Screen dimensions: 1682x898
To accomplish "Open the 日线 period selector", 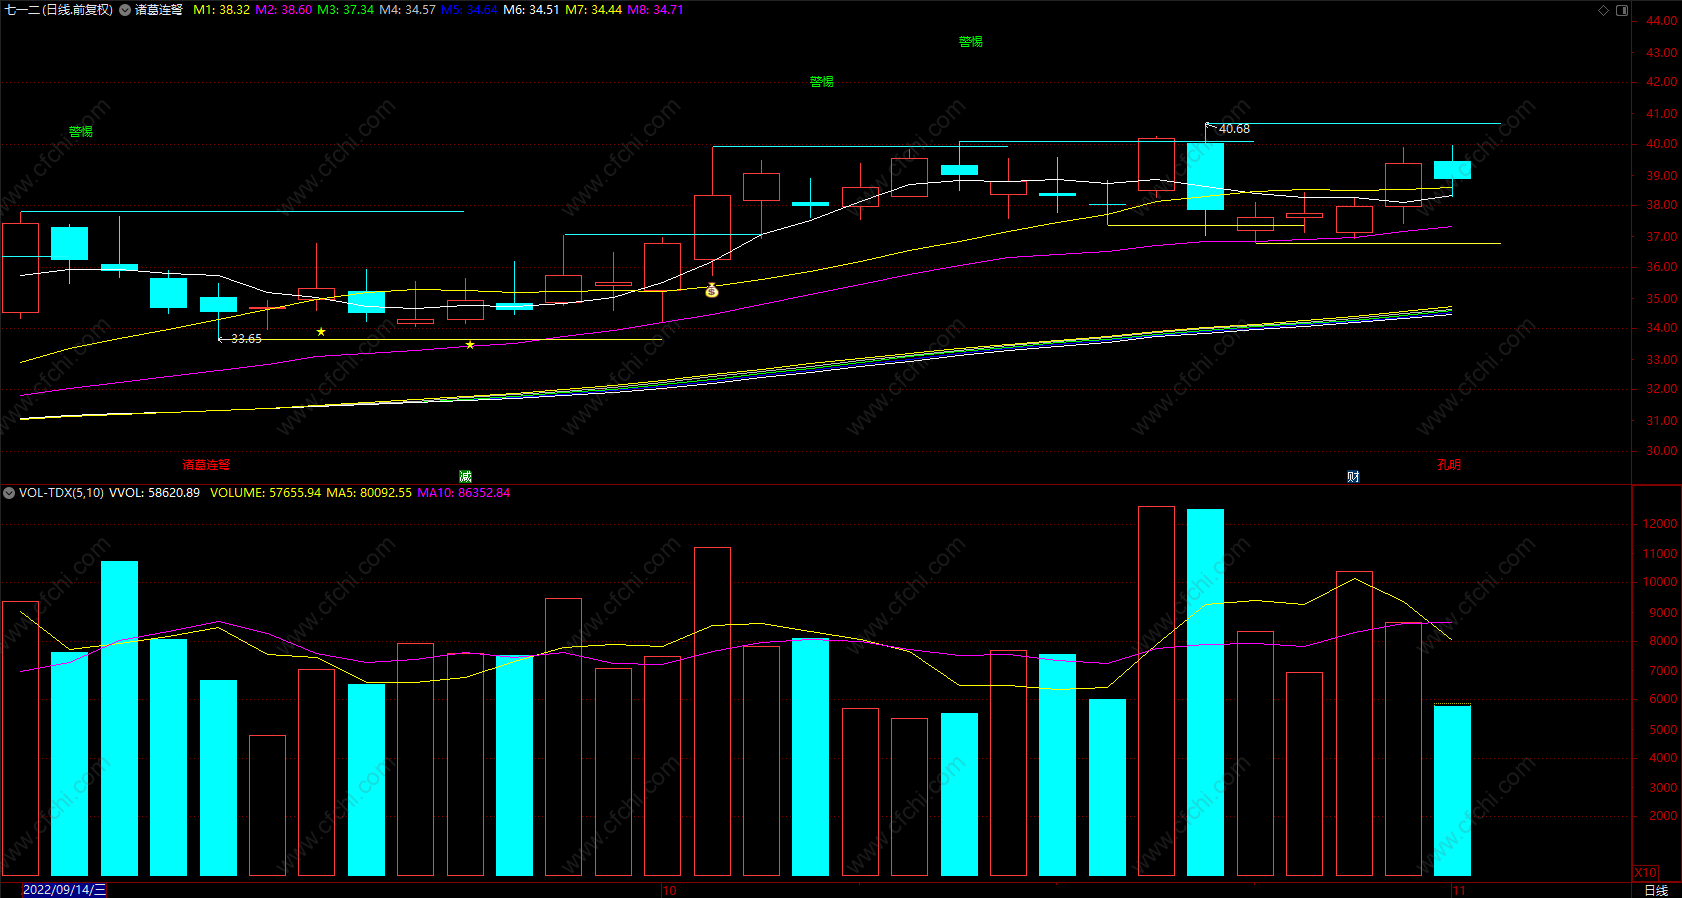I will (1656, 890).
